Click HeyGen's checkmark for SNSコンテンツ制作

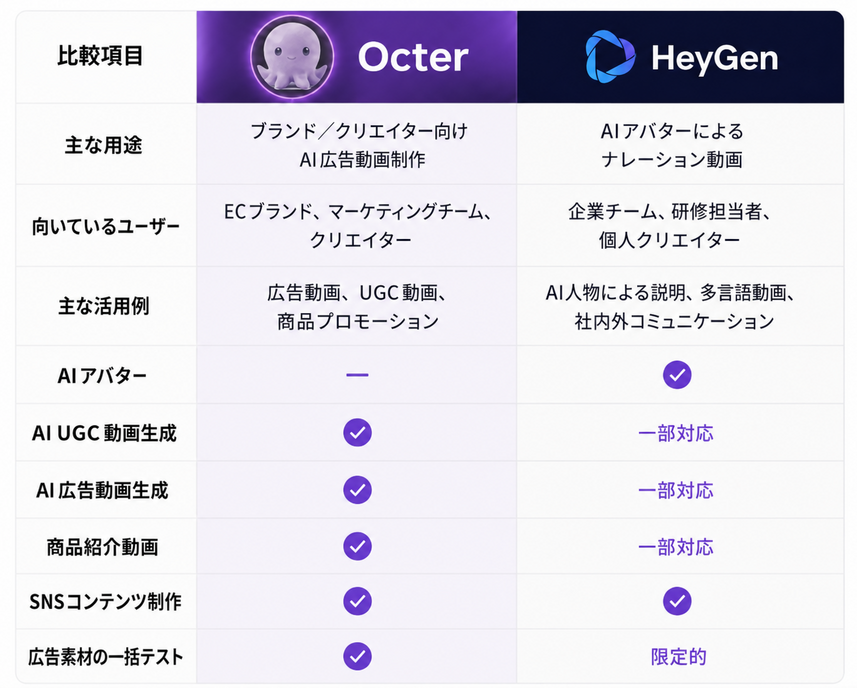pos(677,601)
